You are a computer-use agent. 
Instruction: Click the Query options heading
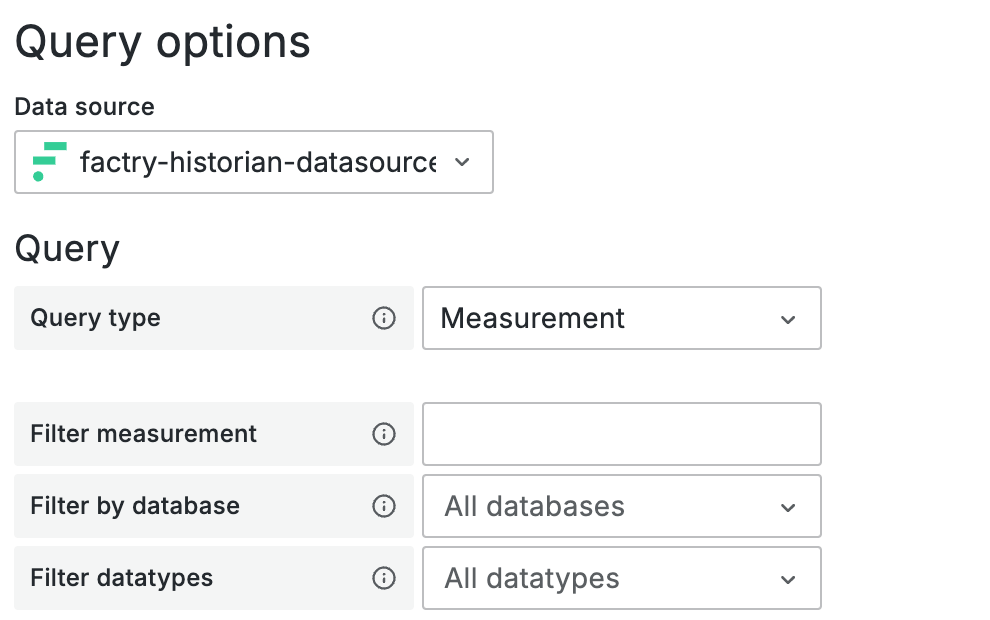[162, 43]
